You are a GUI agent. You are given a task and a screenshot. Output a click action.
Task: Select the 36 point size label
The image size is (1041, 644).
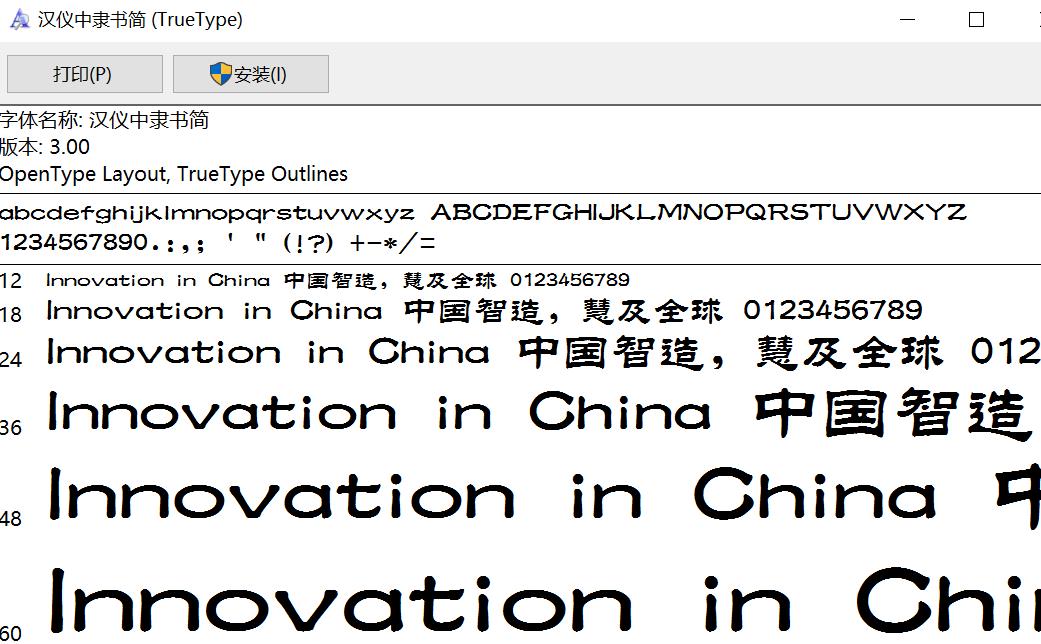(x=11, y=428)
